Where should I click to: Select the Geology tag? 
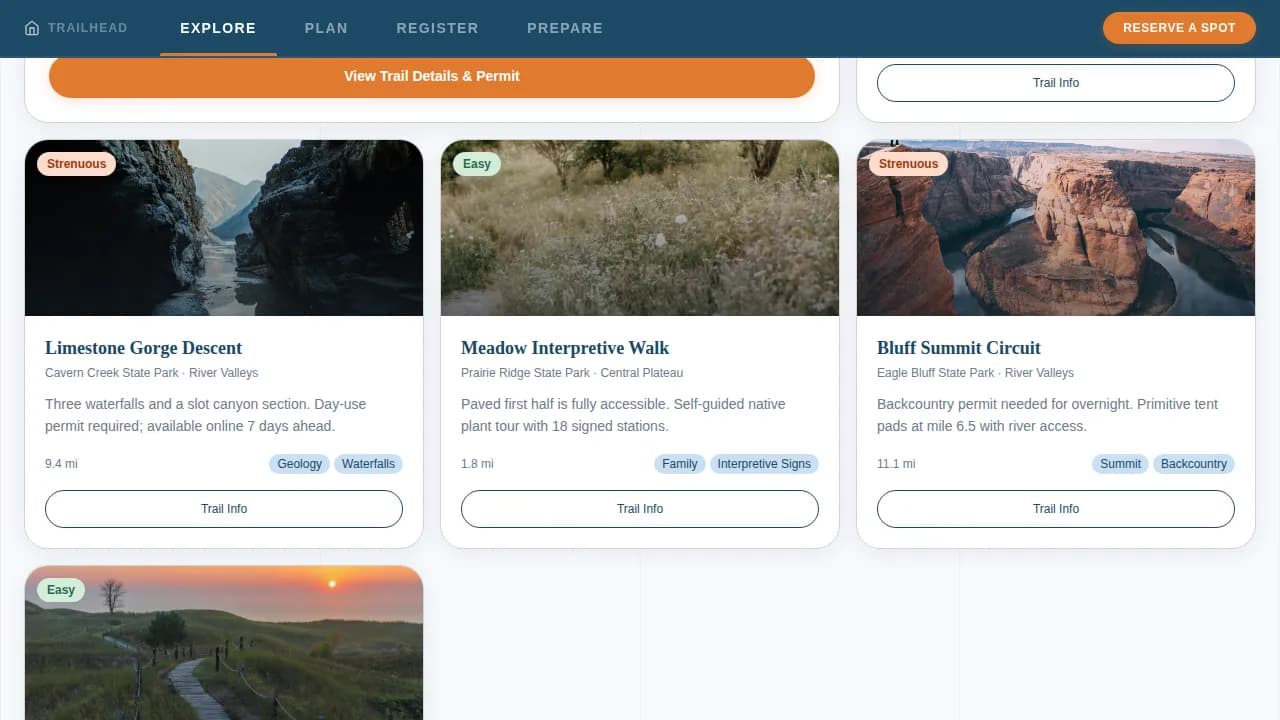tap(300, 464)
